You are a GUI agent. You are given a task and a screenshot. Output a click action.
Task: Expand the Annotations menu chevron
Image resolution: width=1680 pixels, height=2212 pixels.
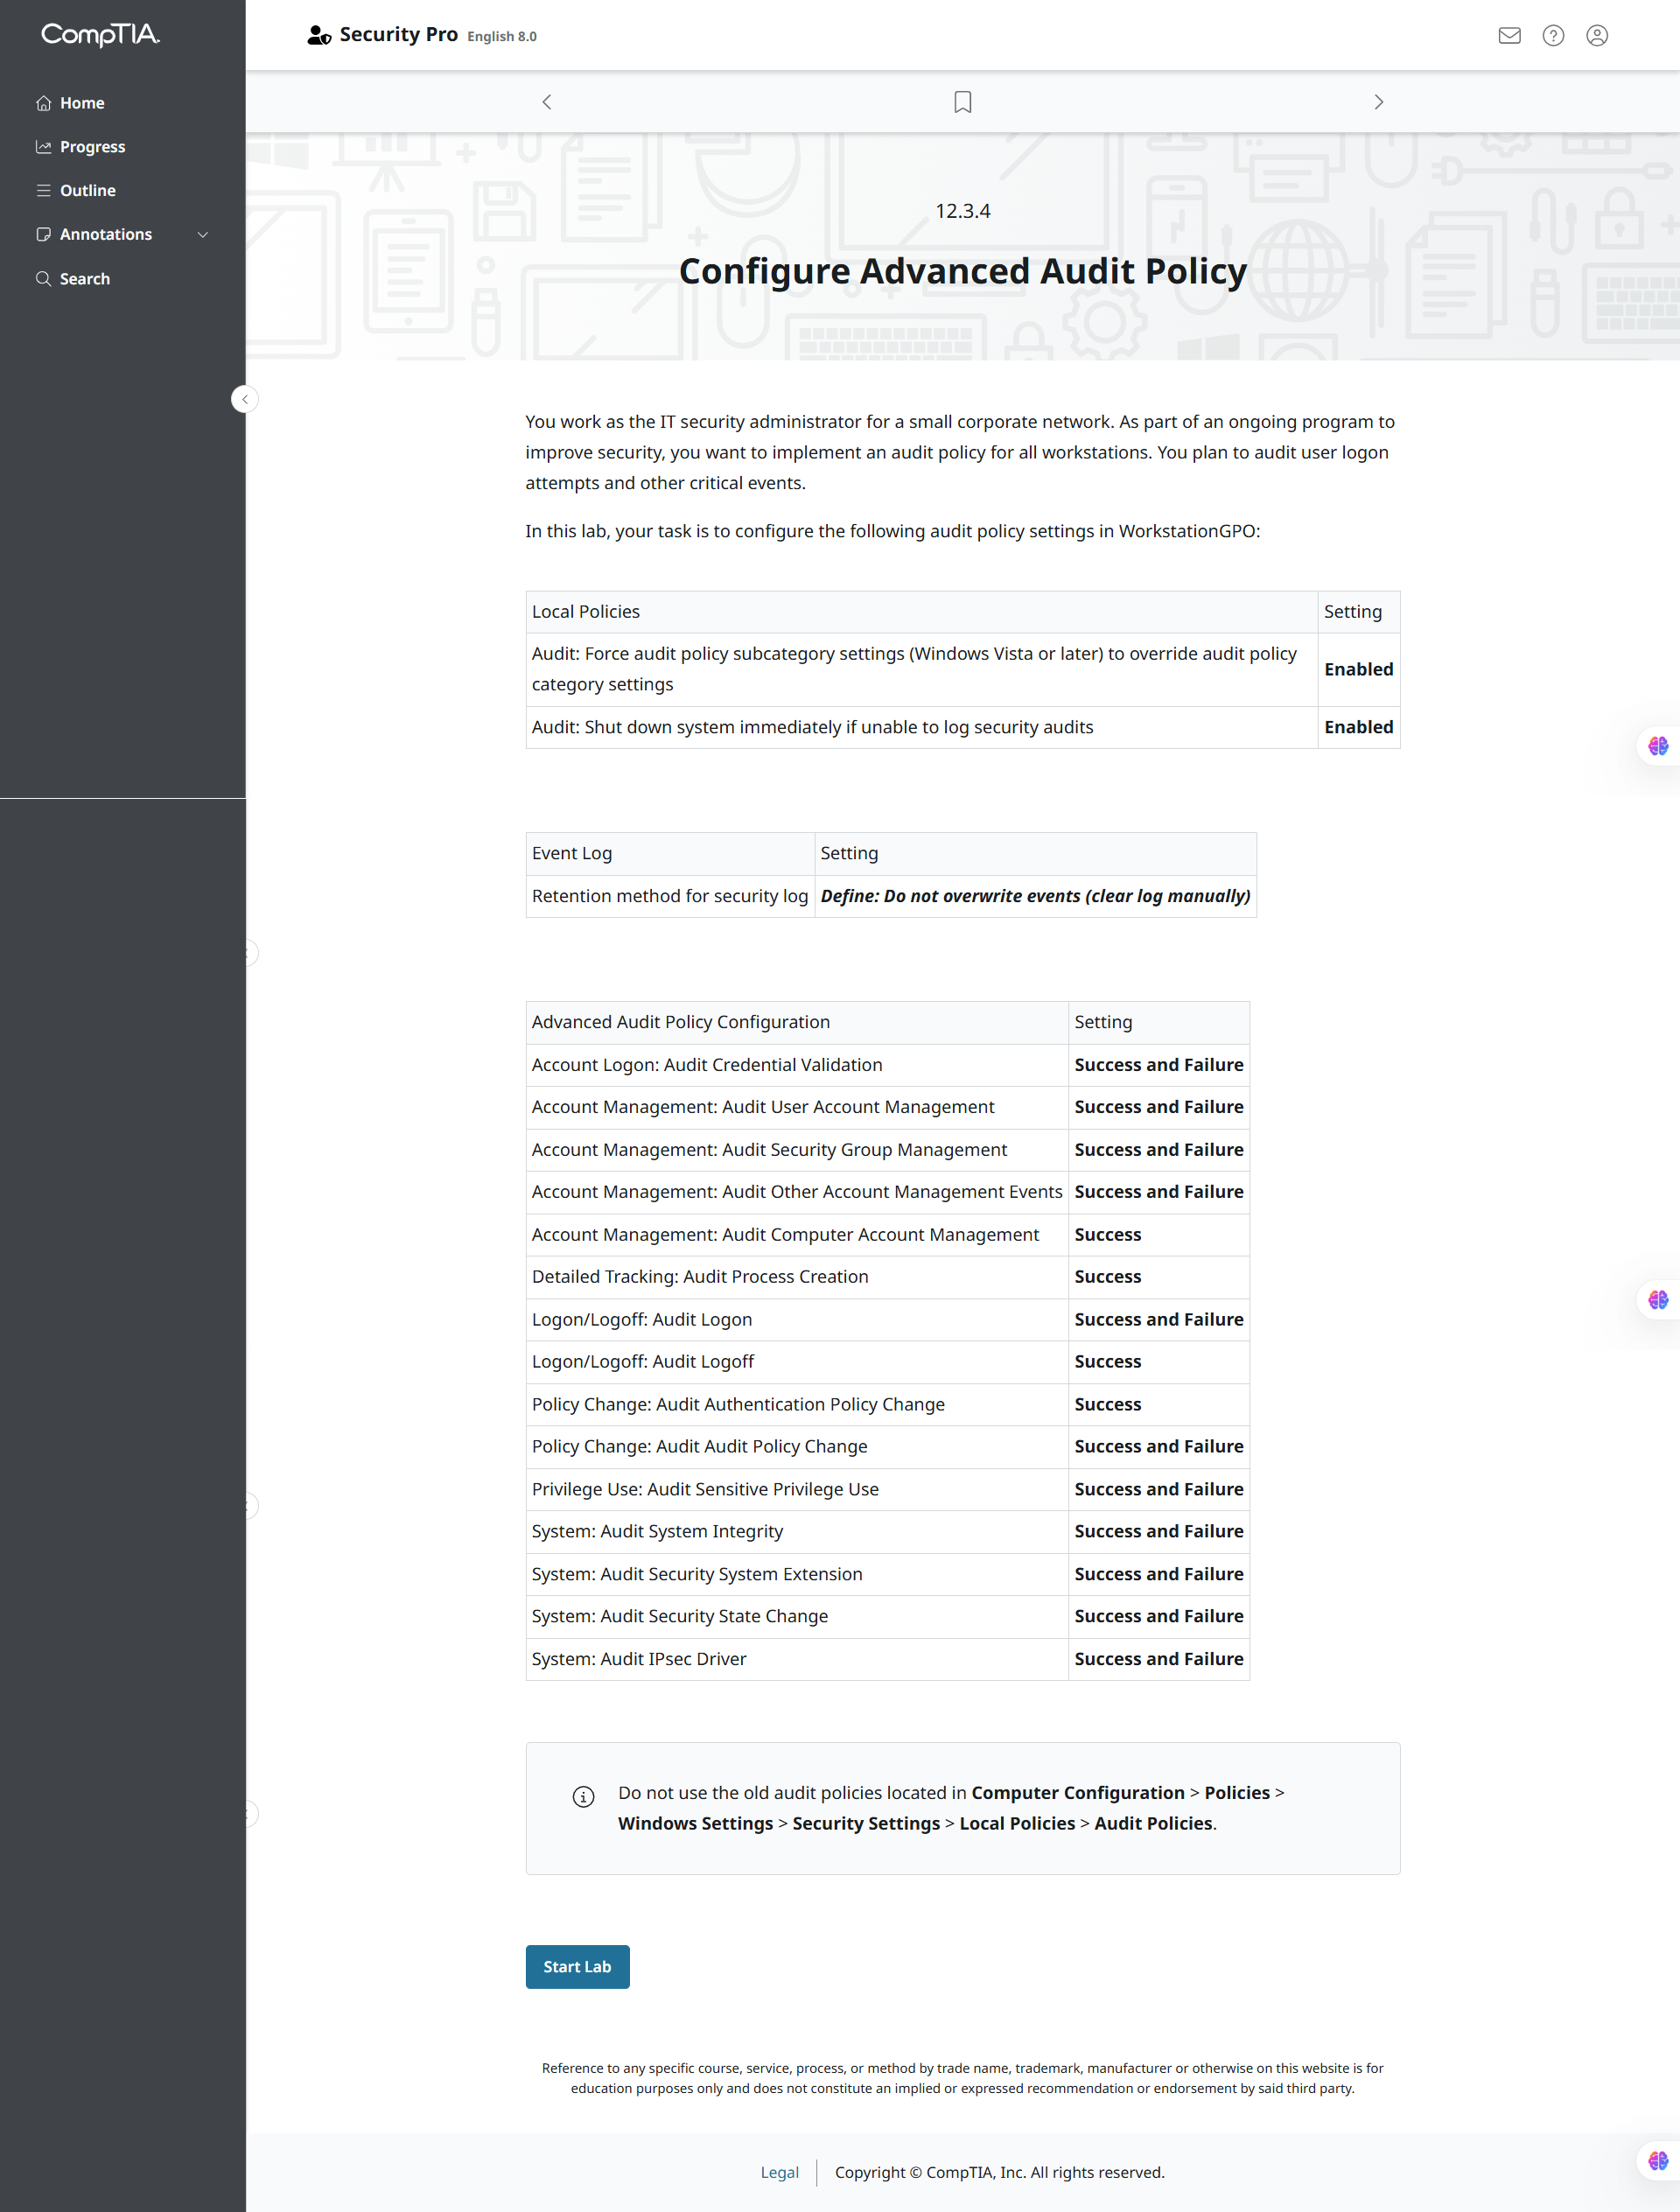click(203, 235)
